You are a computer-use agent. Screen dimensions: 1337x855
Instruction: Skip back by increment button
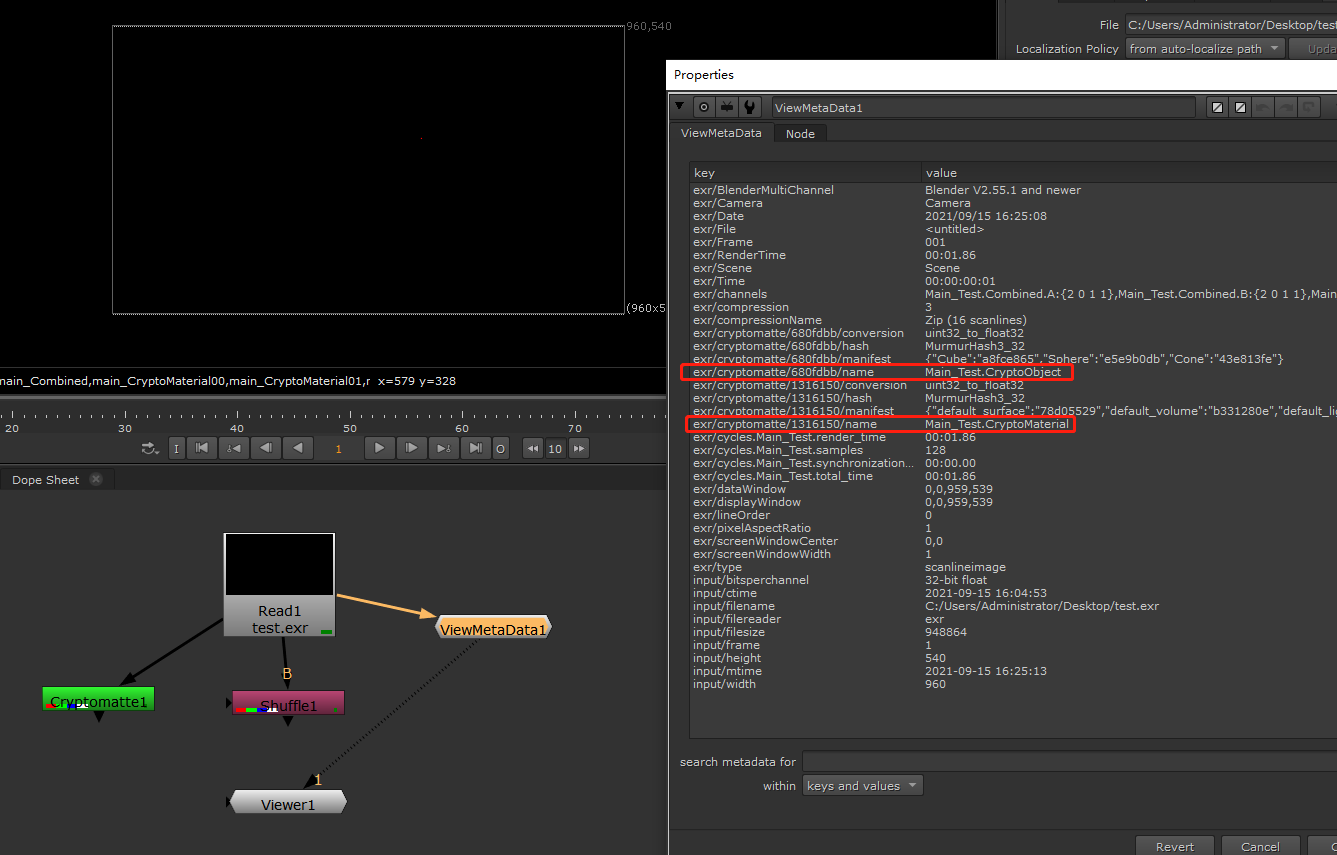click(533, 449)
